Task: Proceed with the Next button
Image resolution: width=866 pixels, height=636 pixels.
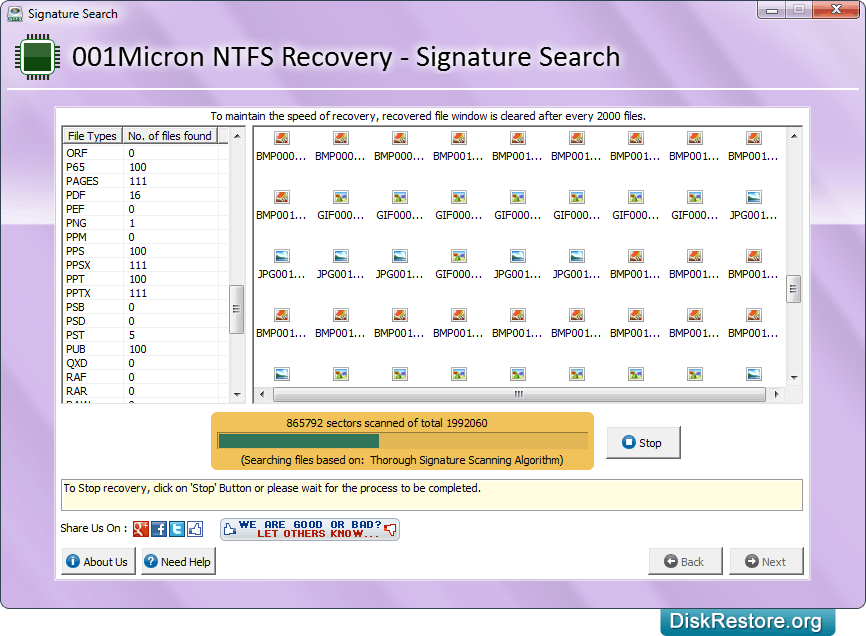Action: point(766,561)
